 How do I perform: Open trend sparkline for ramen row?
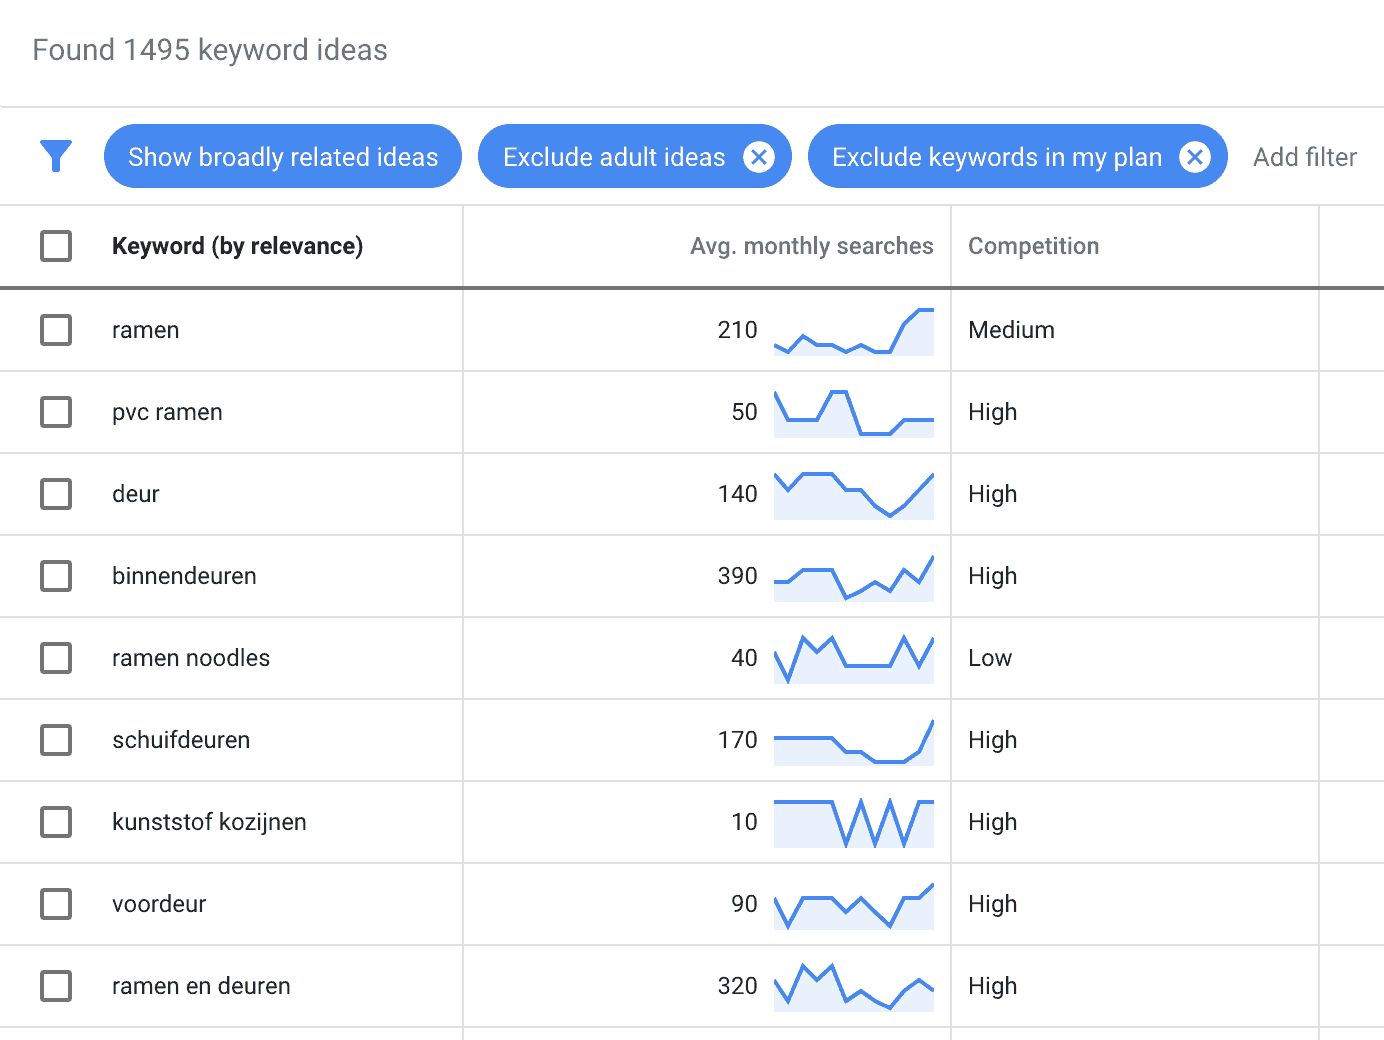pos(854,331)
